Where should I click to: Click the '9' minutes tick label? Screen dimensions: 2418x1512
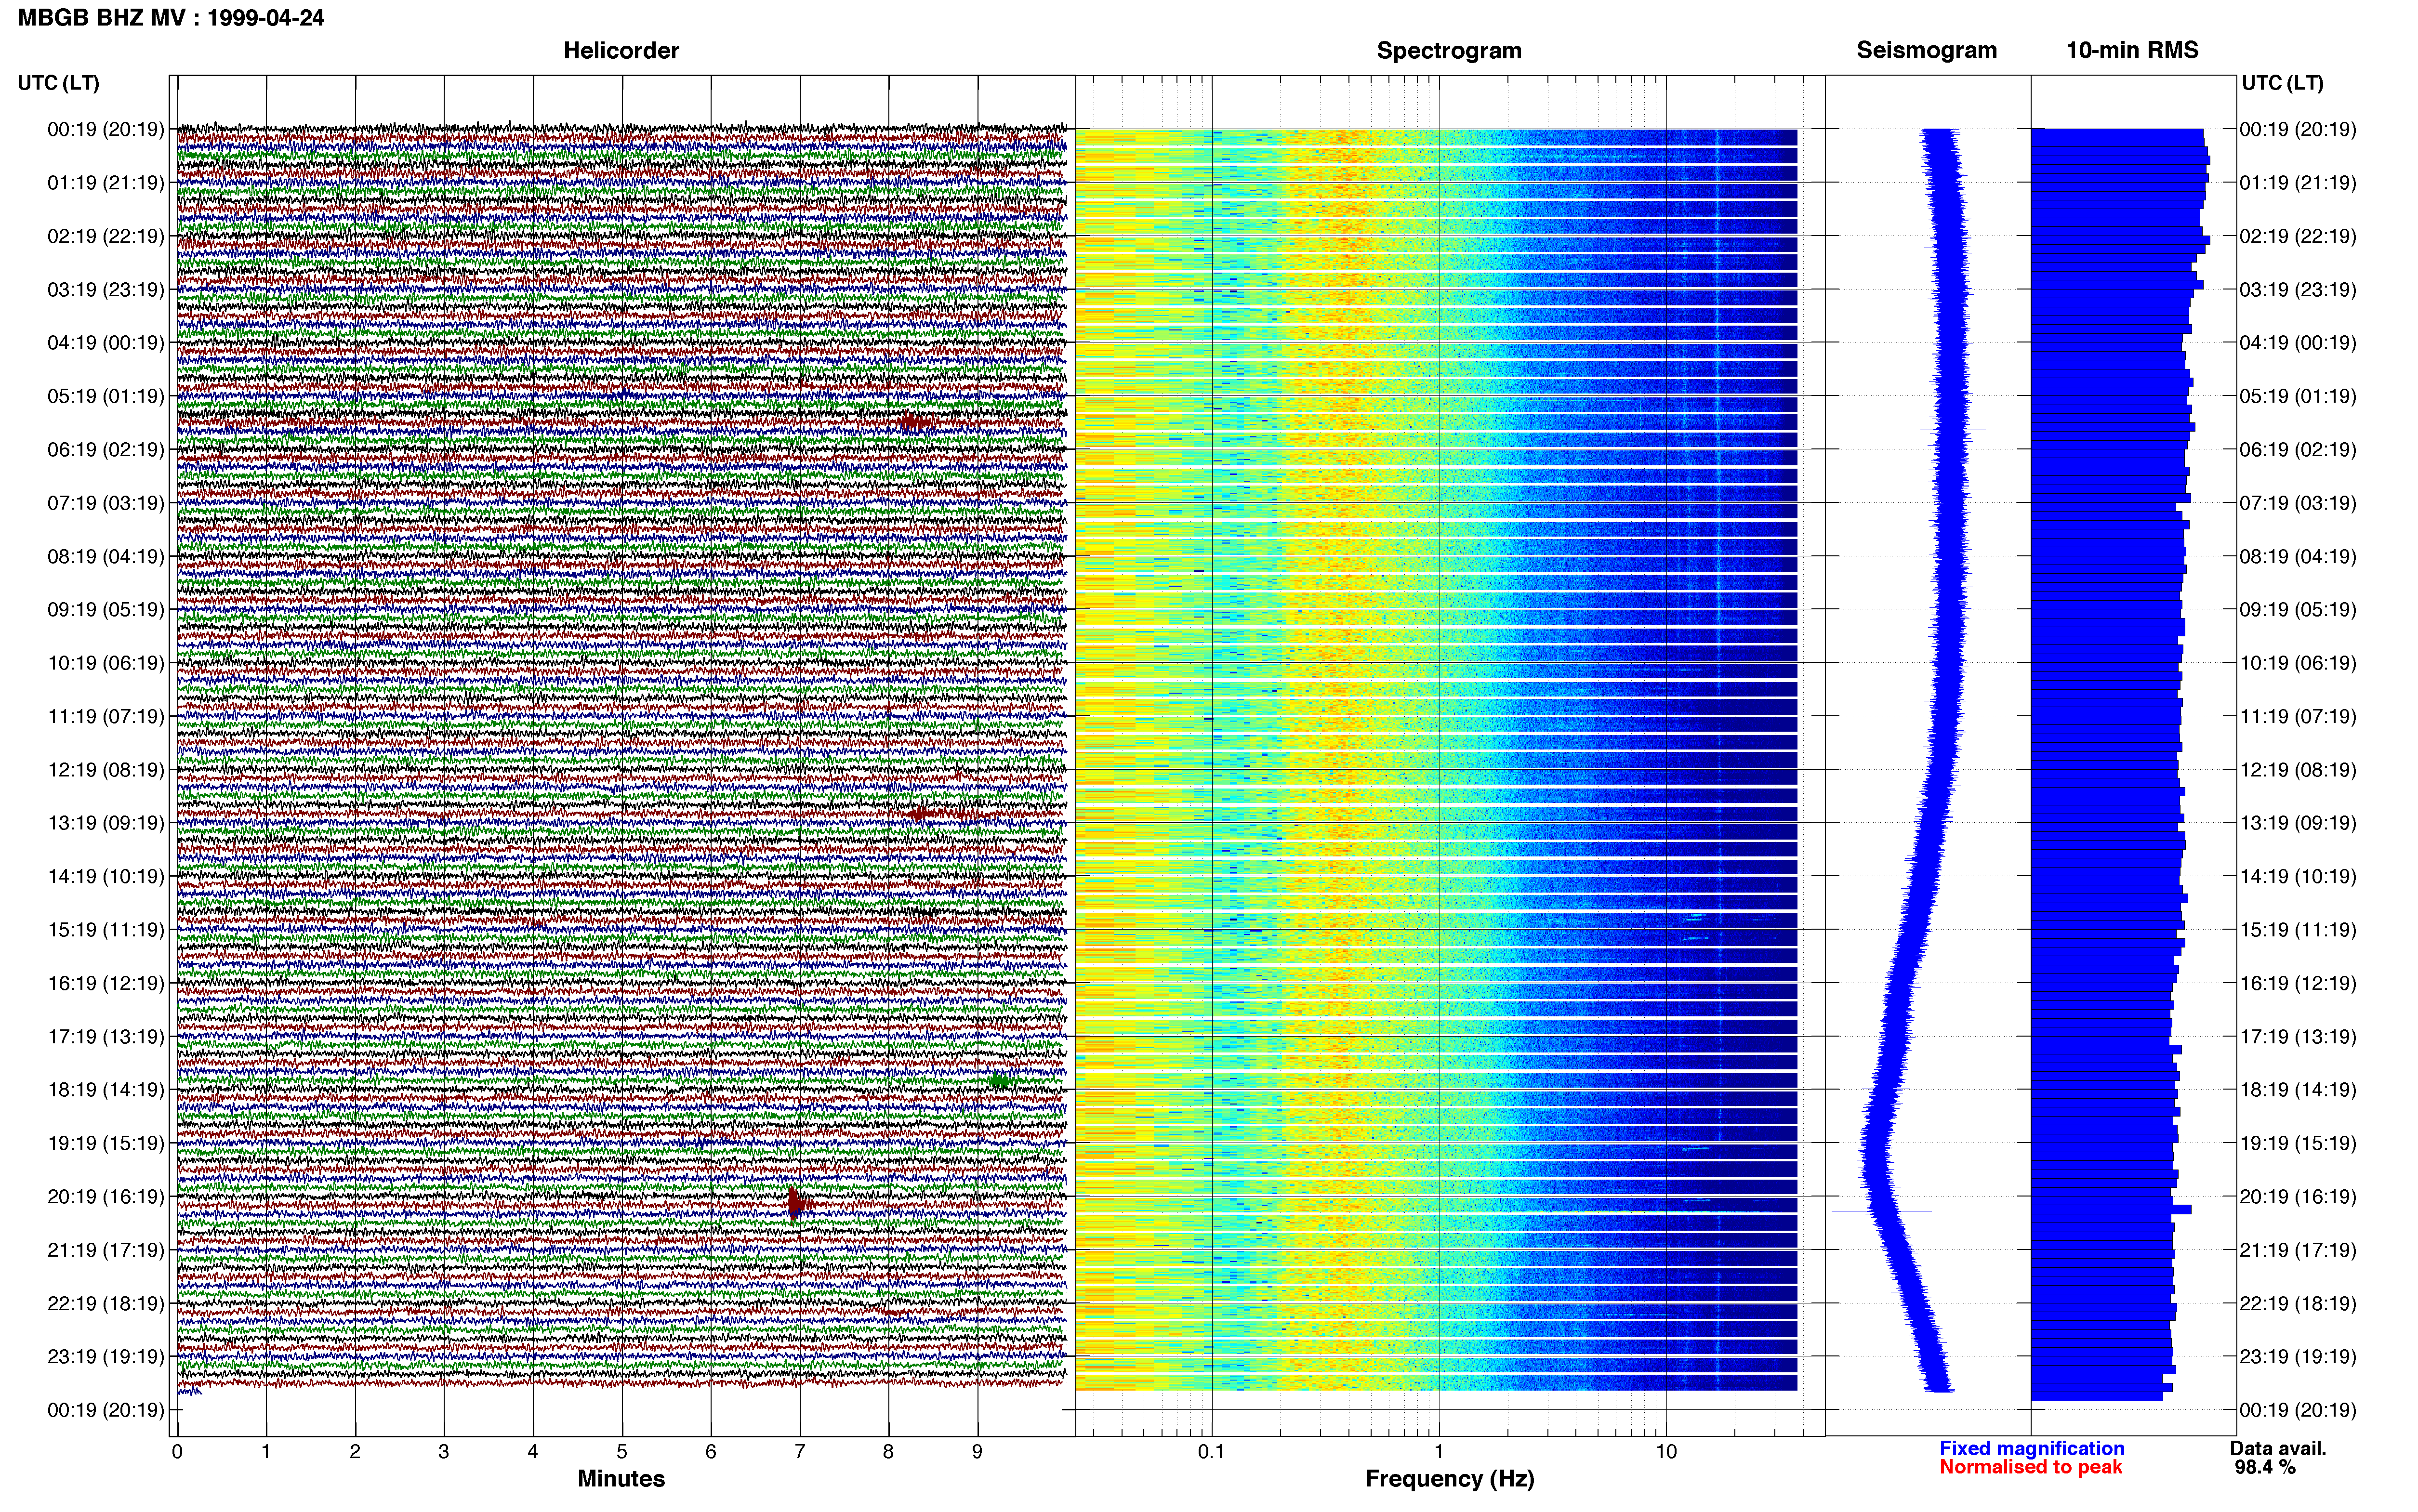click(x=977, y=1452)
